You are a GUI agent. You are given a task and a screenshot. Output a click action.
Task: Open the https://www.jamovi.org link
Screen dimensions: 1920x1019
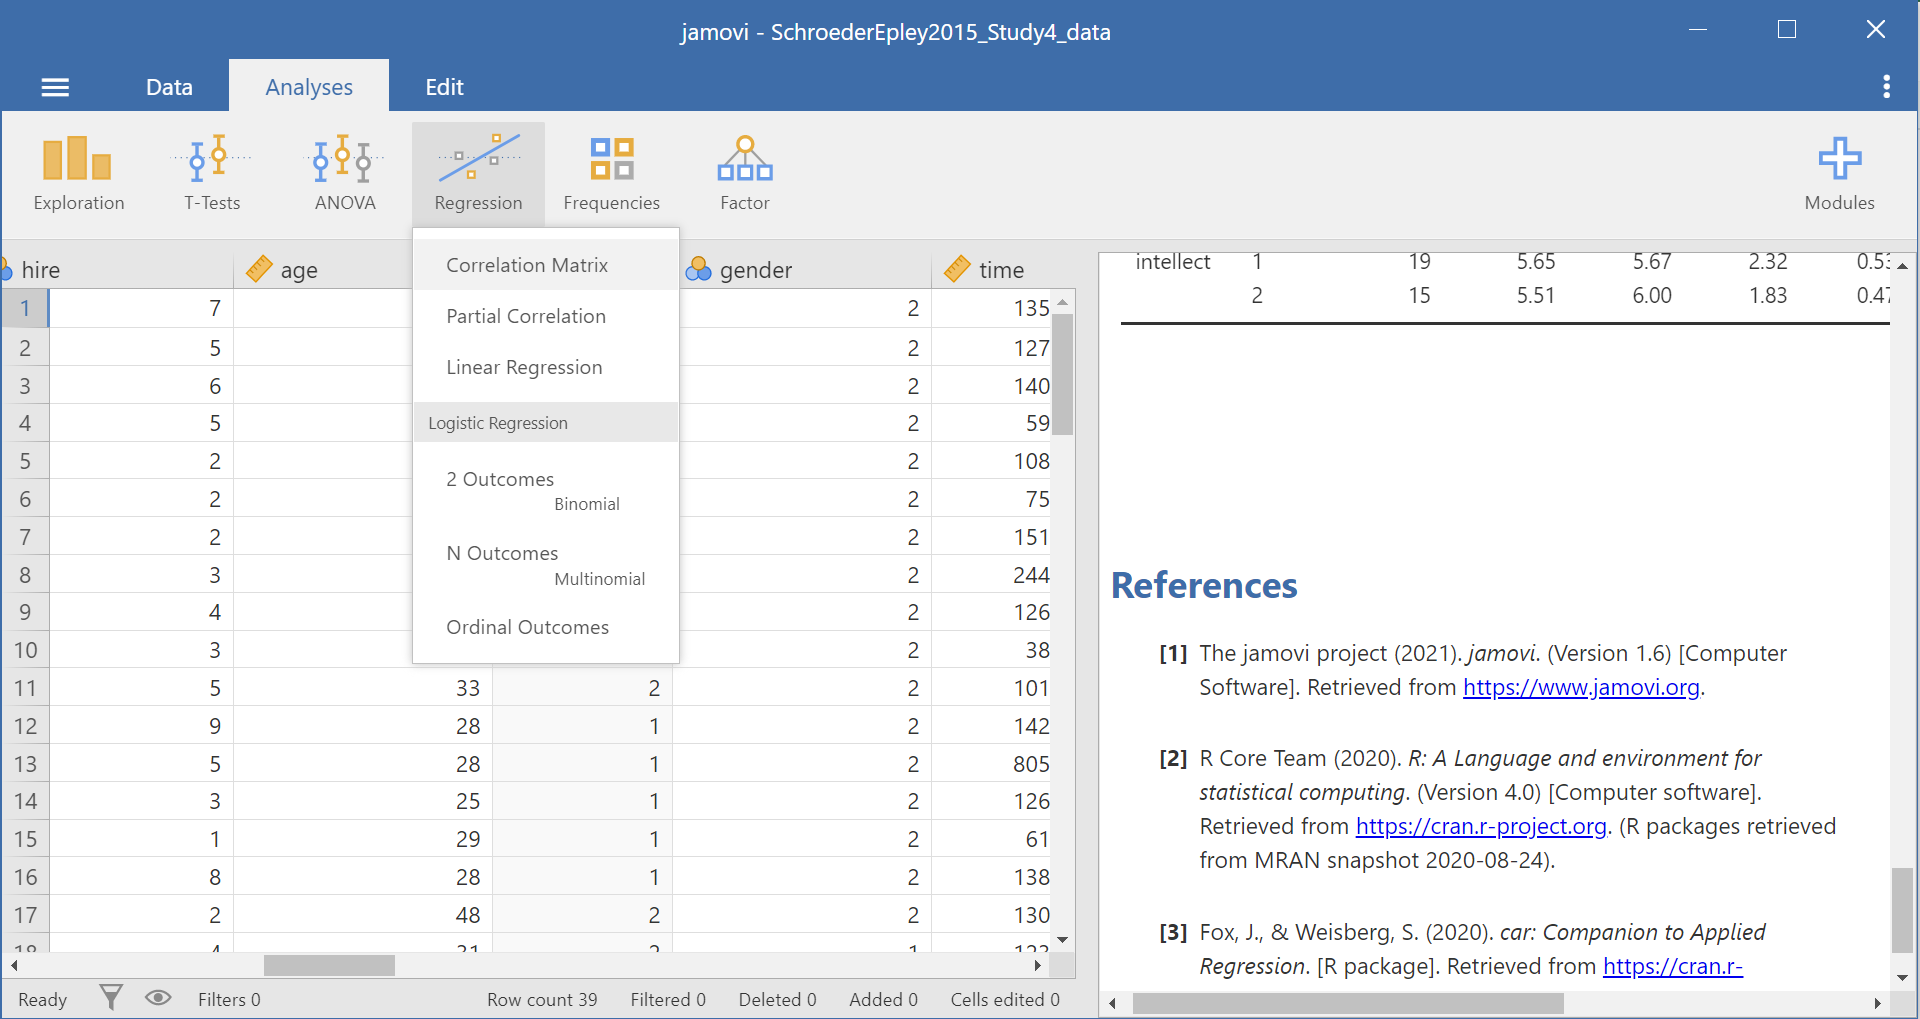(1581, 687)
